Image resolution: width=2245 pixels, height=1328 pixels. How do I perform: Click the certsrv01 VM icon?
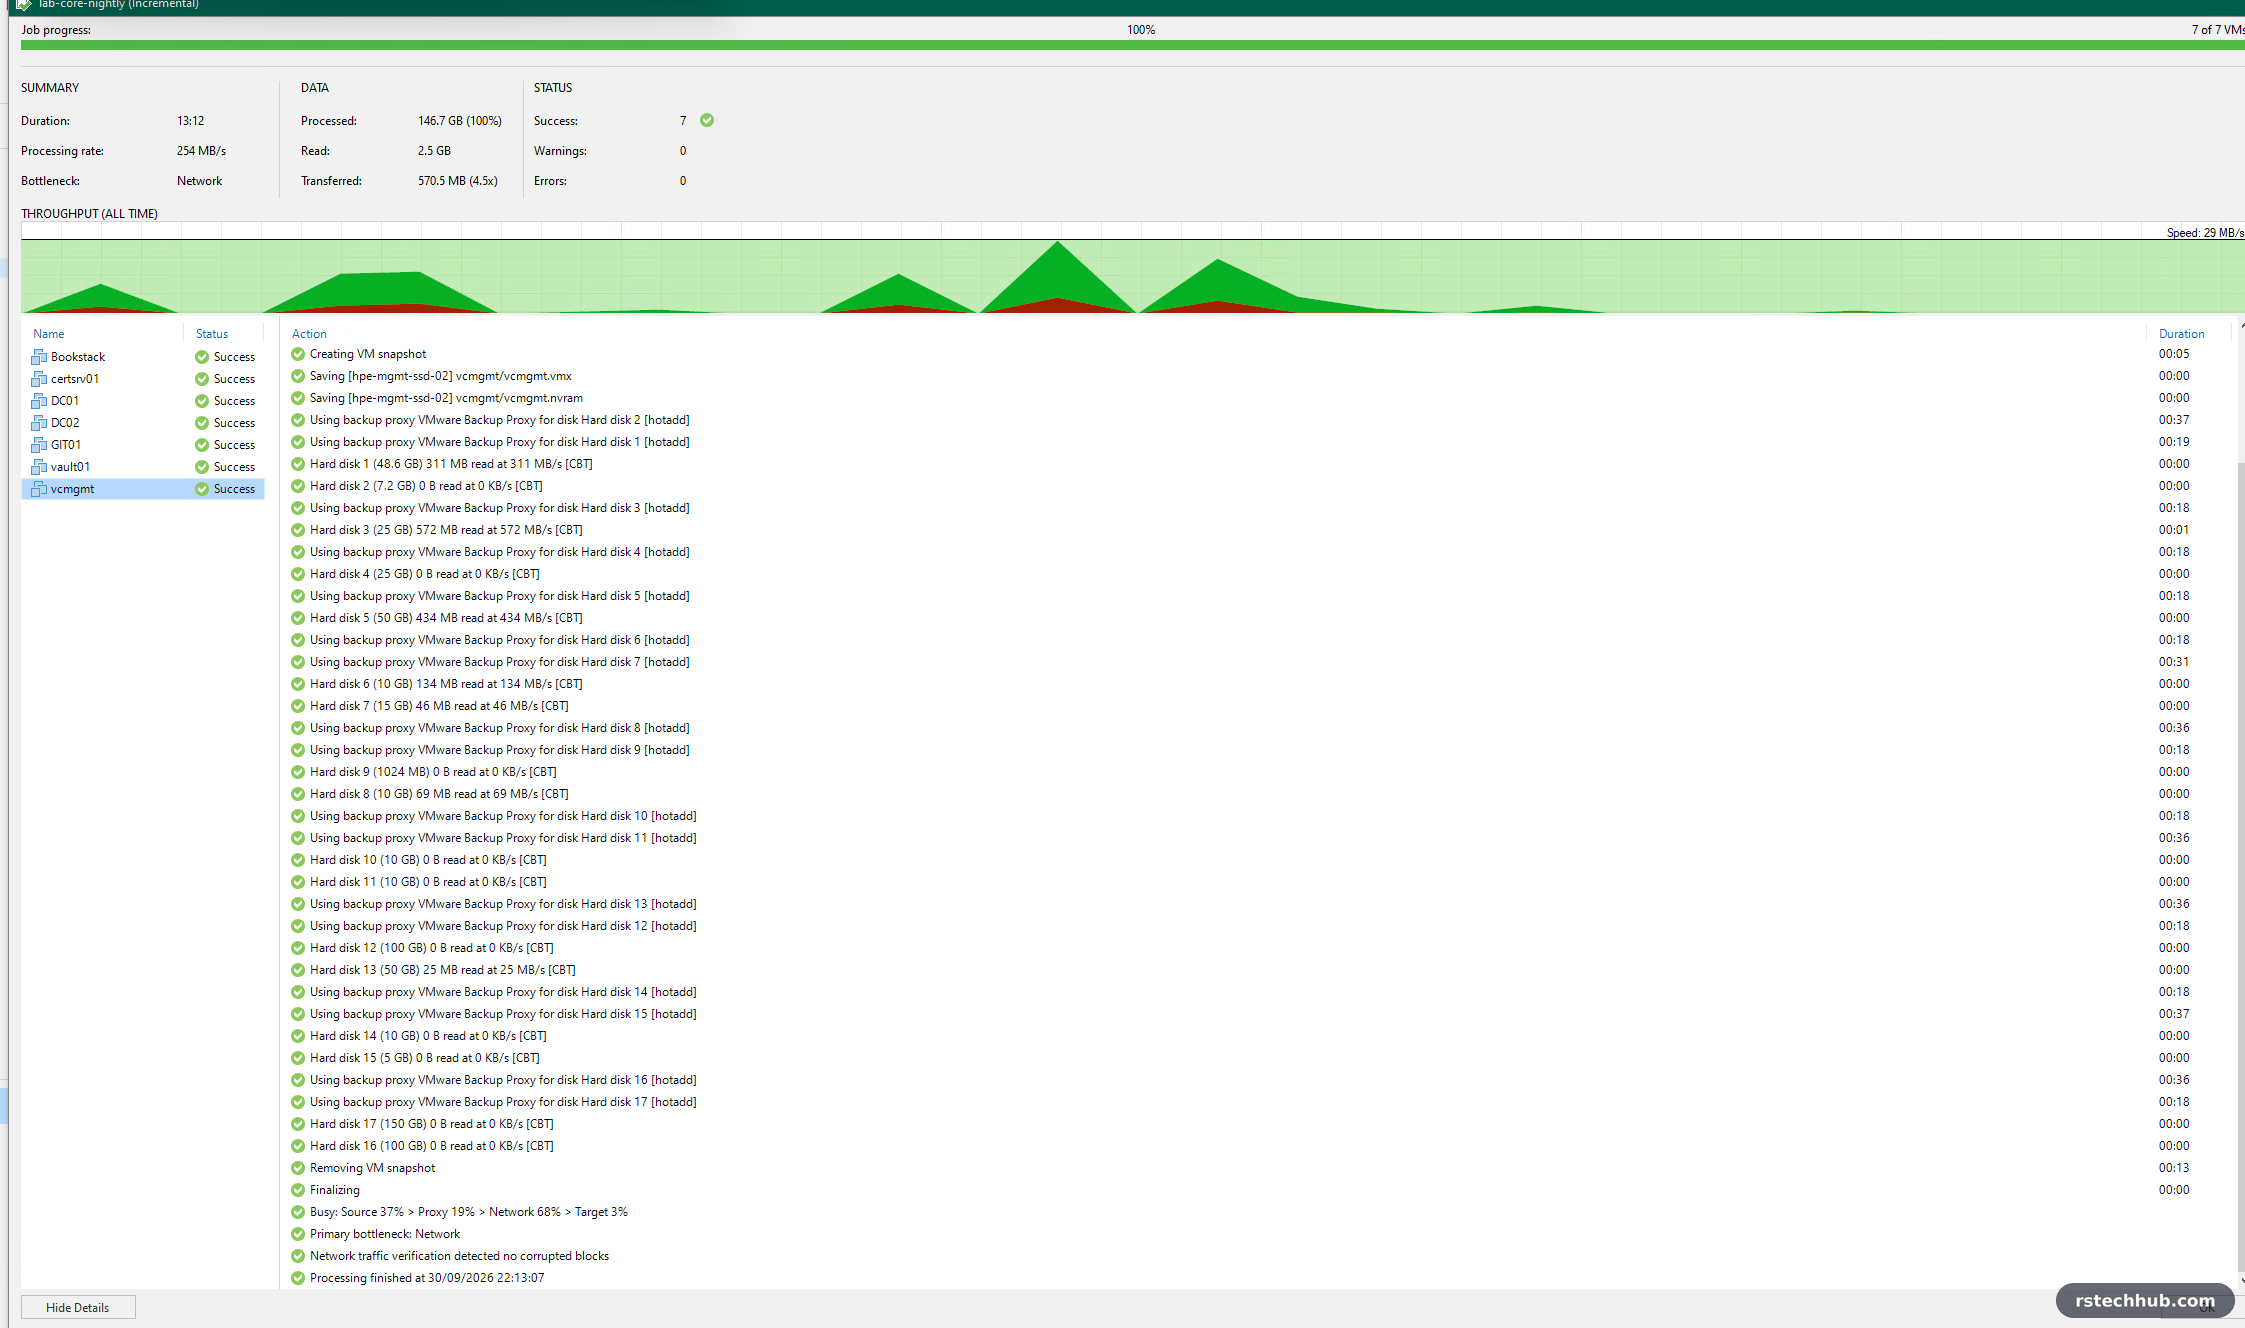tap(39, 379)
